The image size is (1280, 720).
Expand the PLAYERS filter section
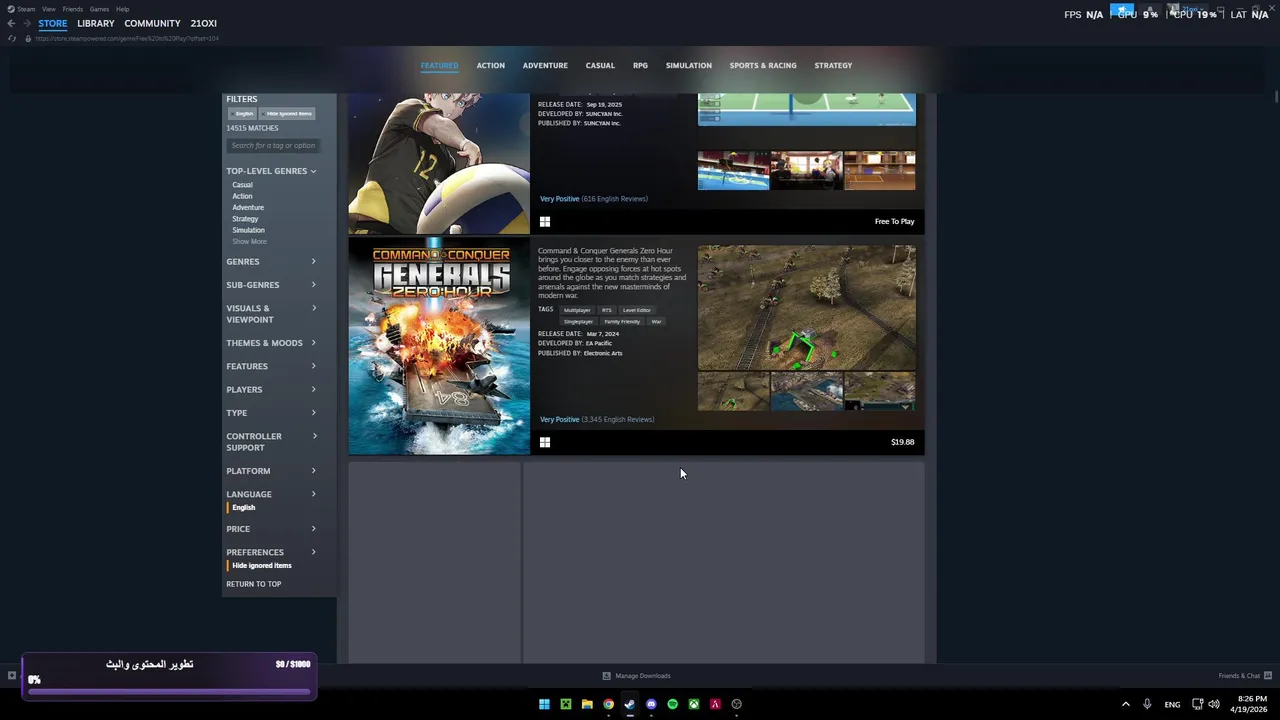[x=271, y=389]
